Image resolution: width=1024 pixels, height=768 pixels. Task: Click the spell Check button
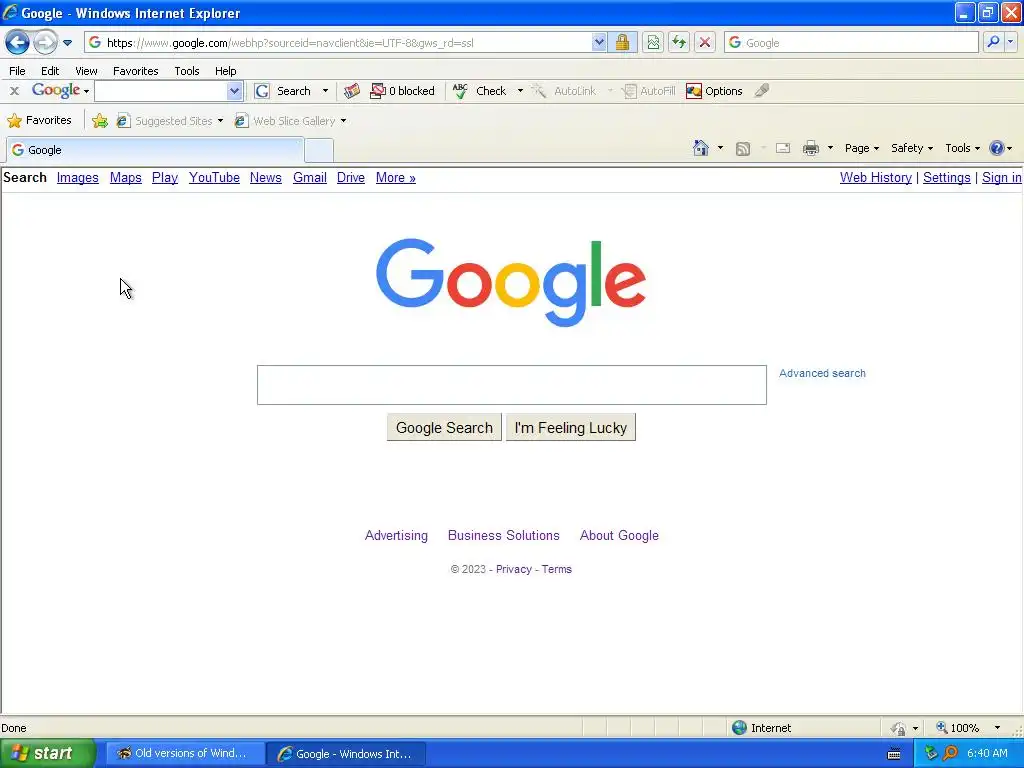coord(480,91)
